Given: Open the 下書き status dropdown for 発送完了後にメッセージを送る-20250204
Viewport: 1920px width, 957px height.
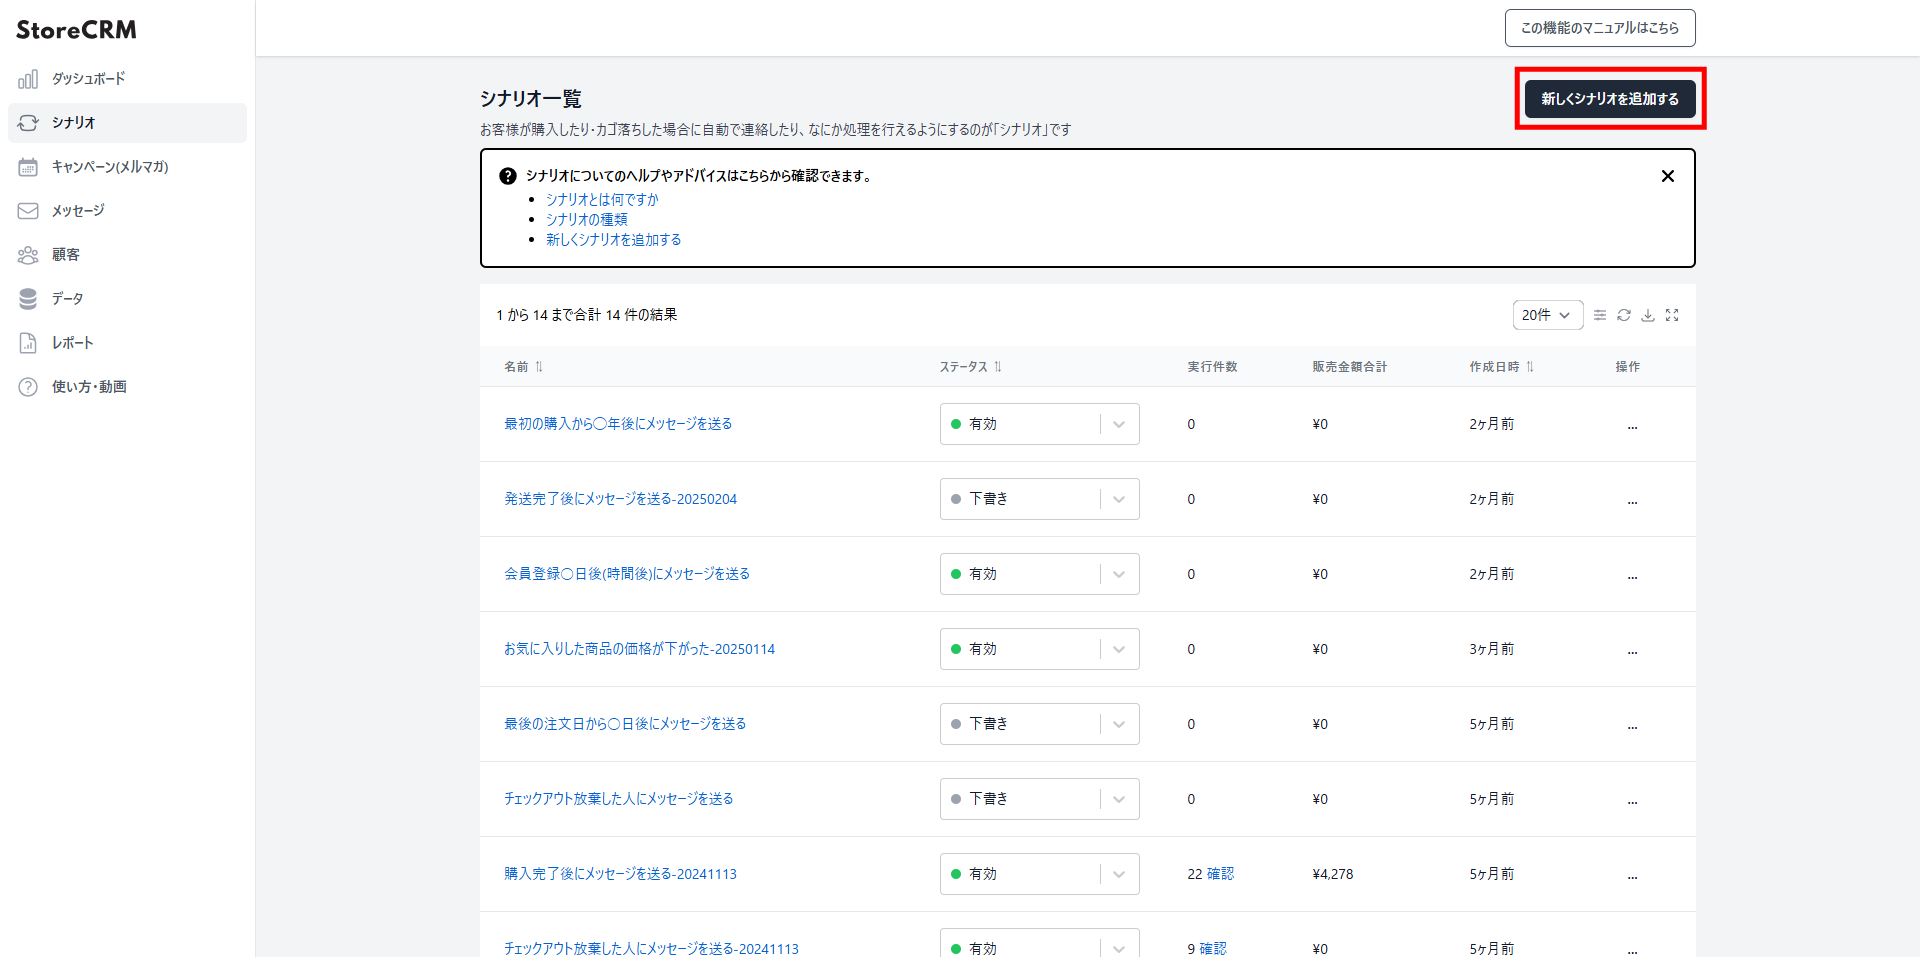Looking at the screenshot, I should coord(1118,498).
